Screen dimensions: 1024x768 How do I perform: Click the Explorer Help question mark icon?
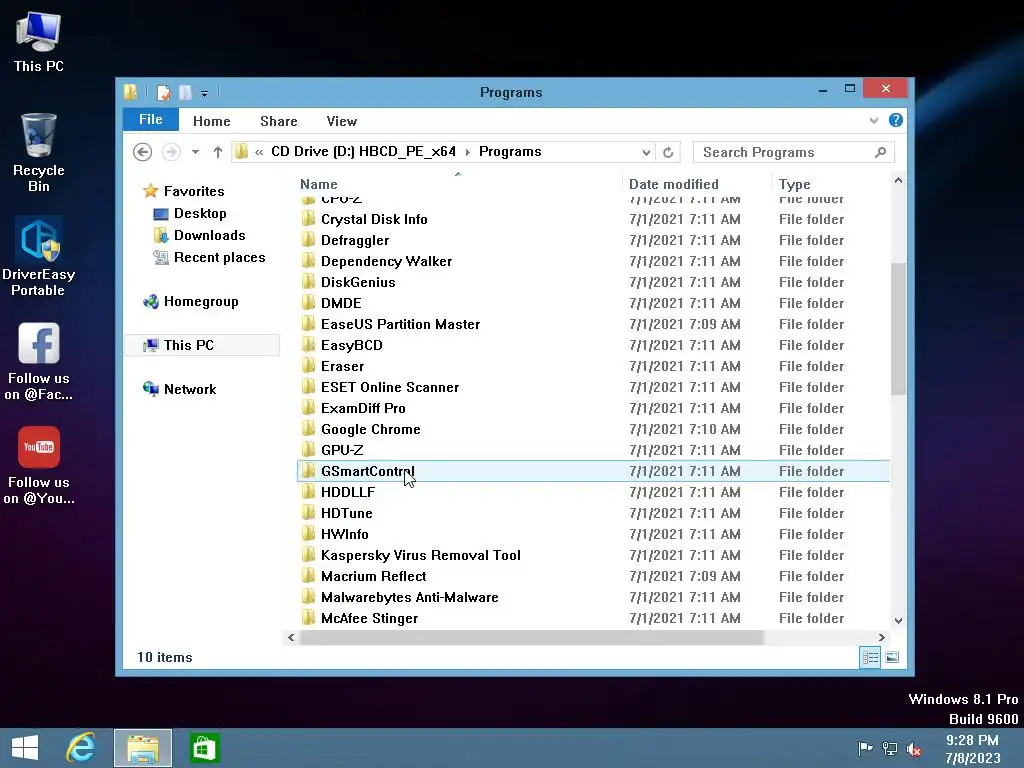[896, 120]
